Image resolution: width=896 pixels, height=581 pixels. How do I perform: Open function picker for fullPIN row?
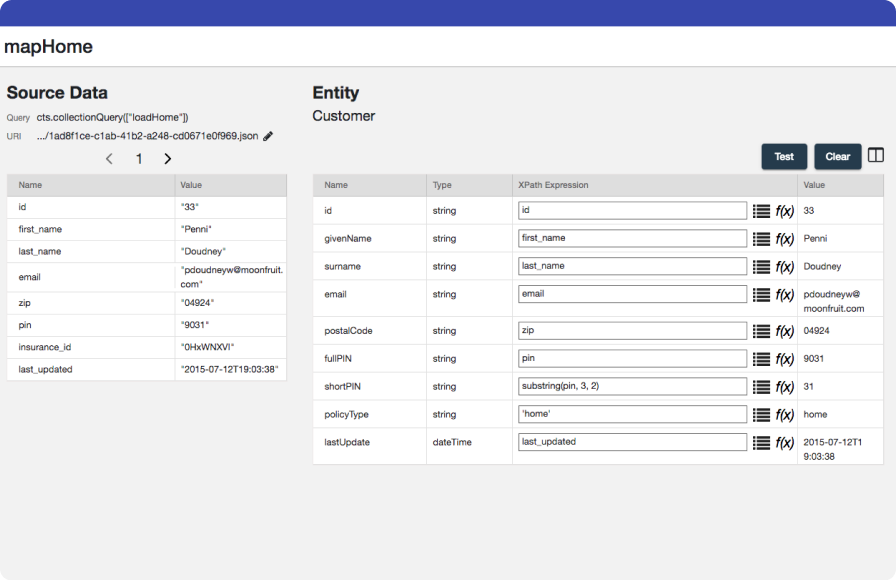(x=784, y=359)
